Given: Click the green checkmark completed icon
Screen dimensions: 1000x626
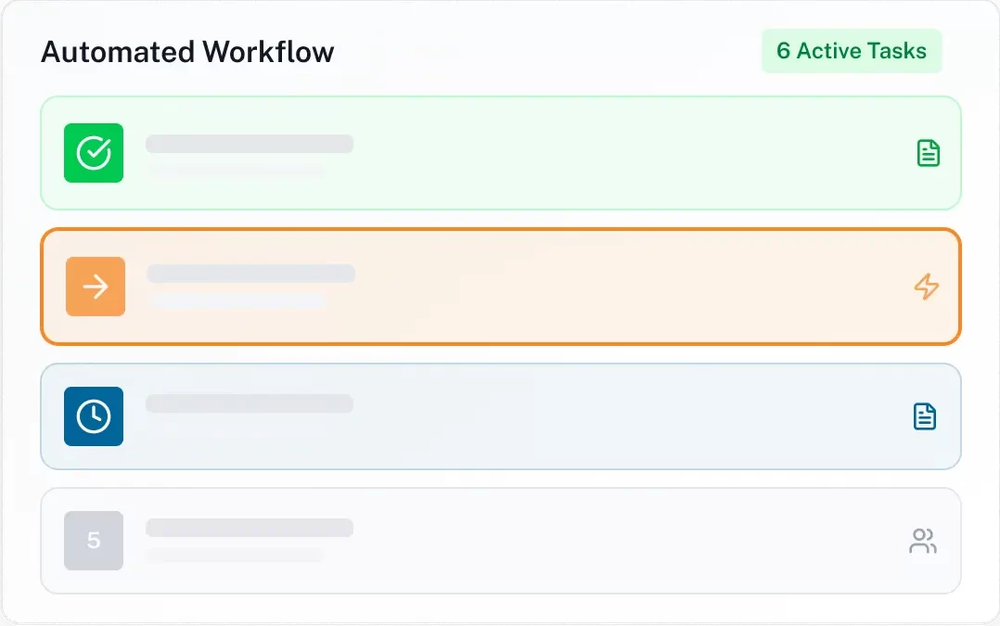Looking at the screenshot, I should point(94,153).
